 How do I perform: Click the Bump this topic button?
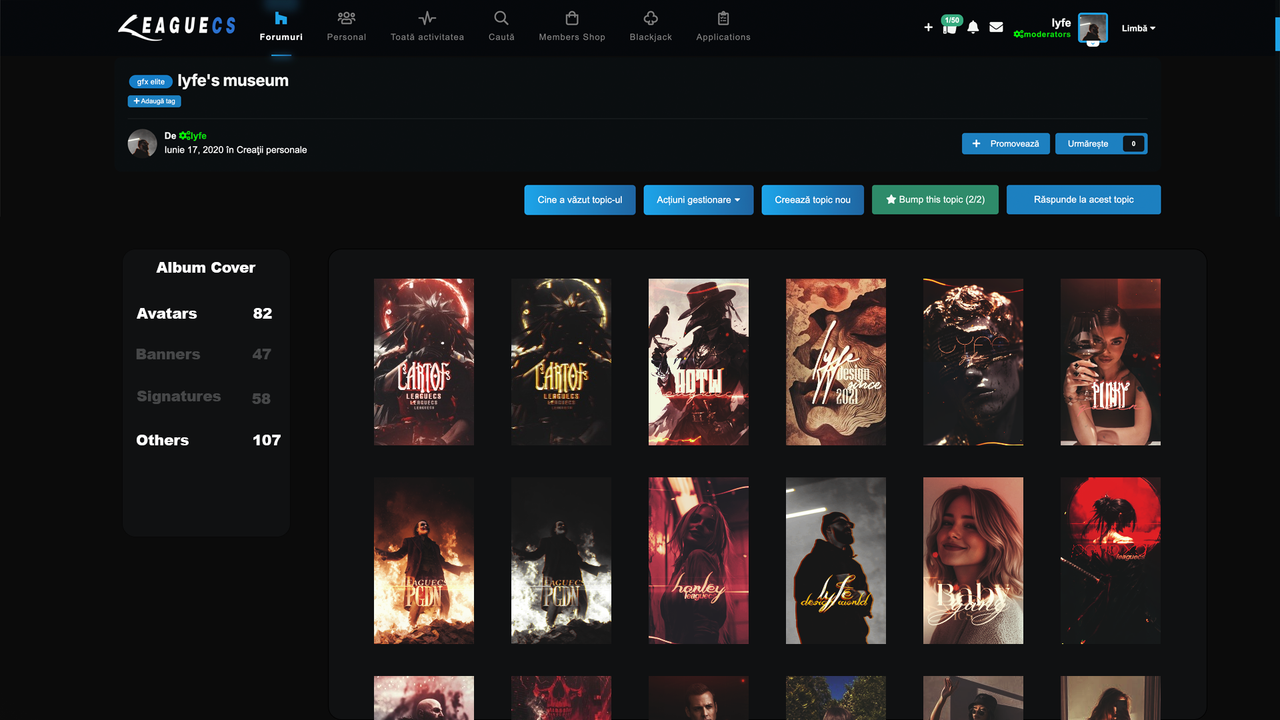(935, 200)
